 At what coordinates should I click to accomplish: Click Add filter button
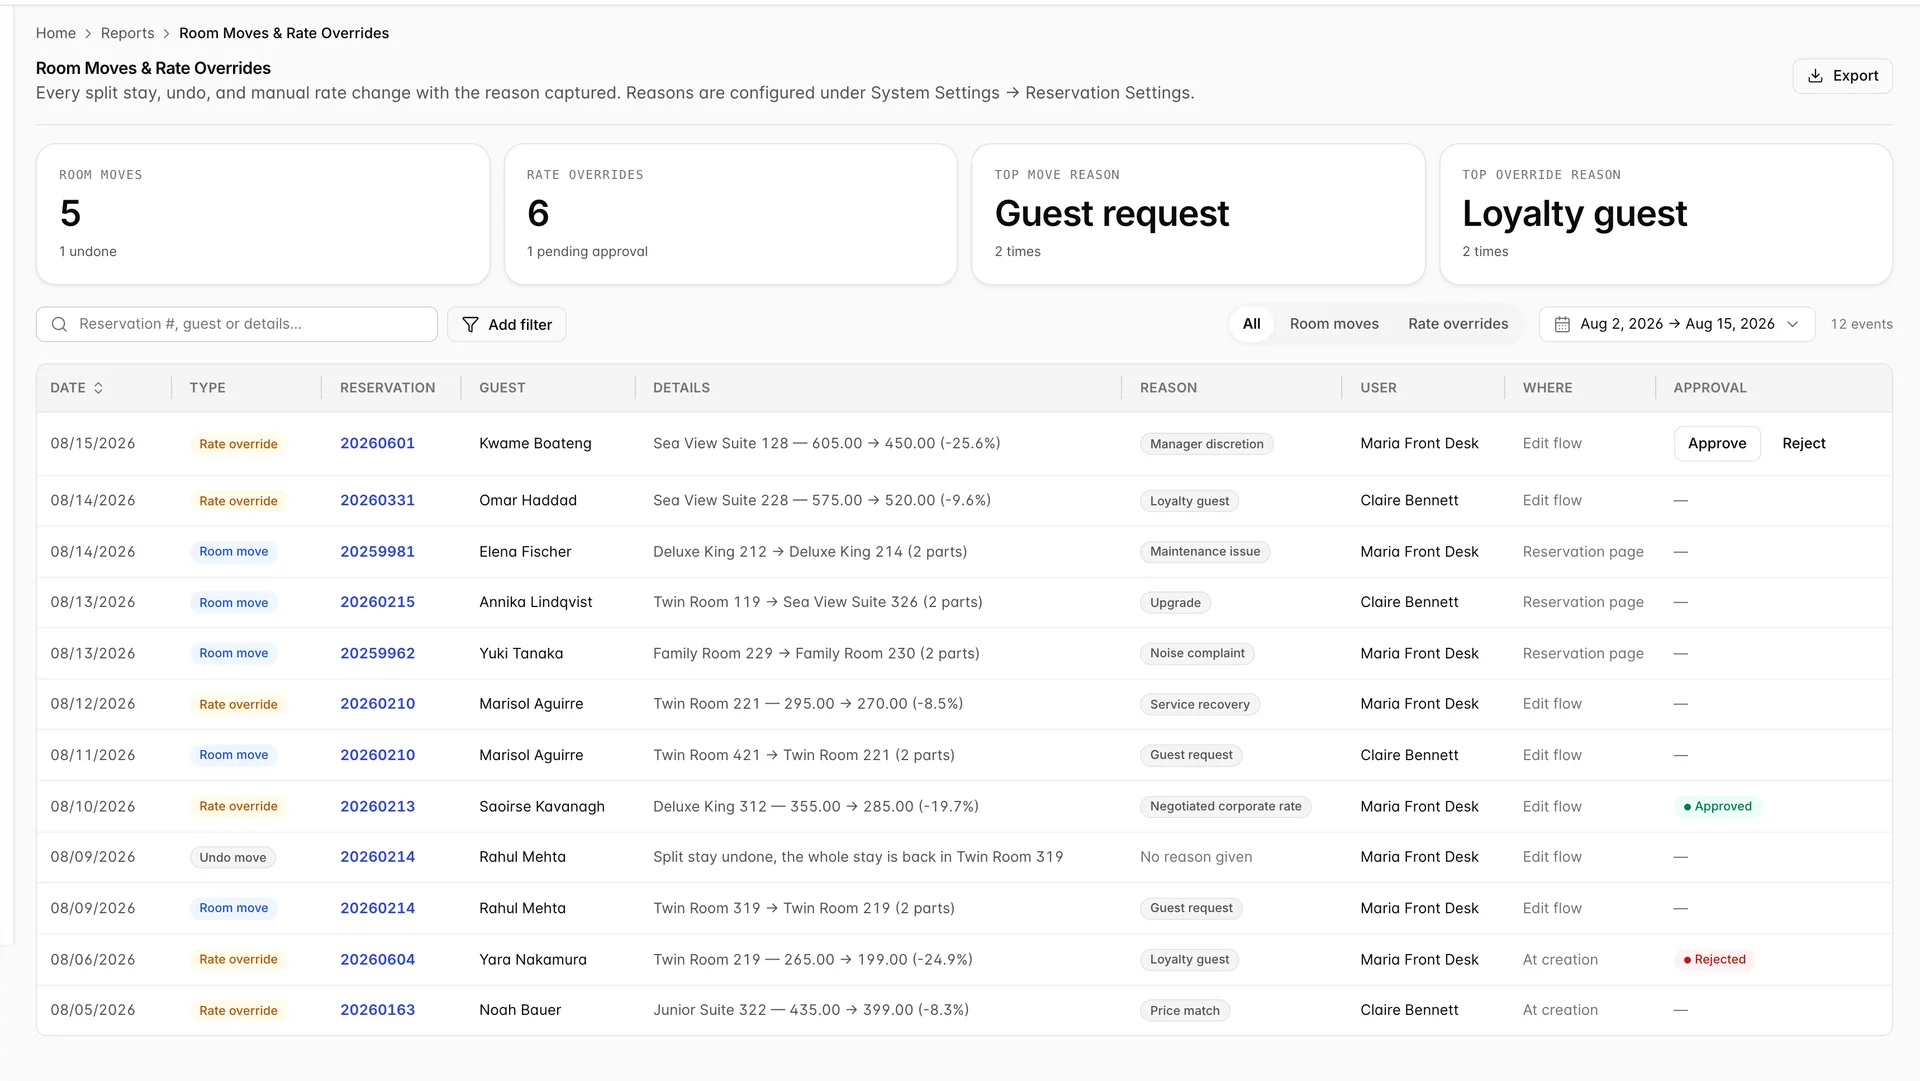coord(506,324)
